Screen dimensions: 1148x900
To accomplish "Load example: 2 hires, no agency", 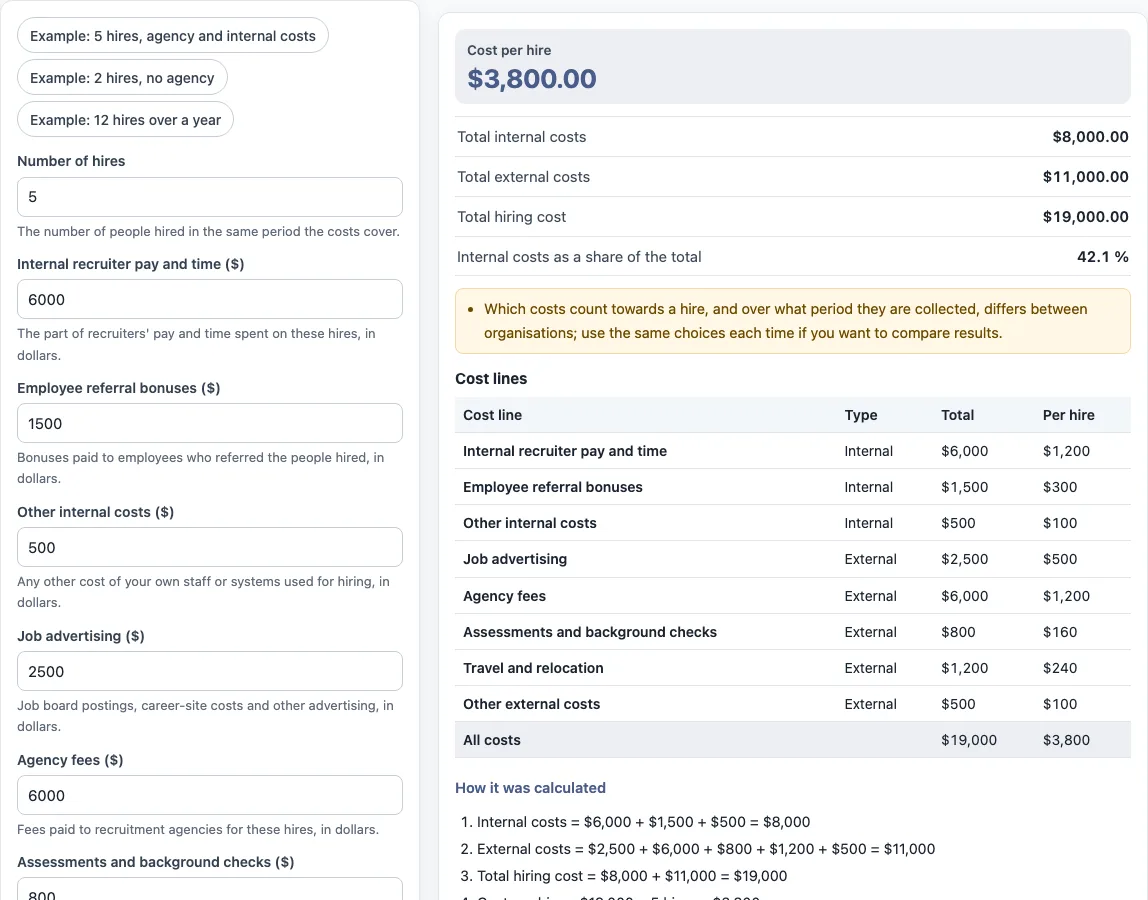I will tap(122, 78).
